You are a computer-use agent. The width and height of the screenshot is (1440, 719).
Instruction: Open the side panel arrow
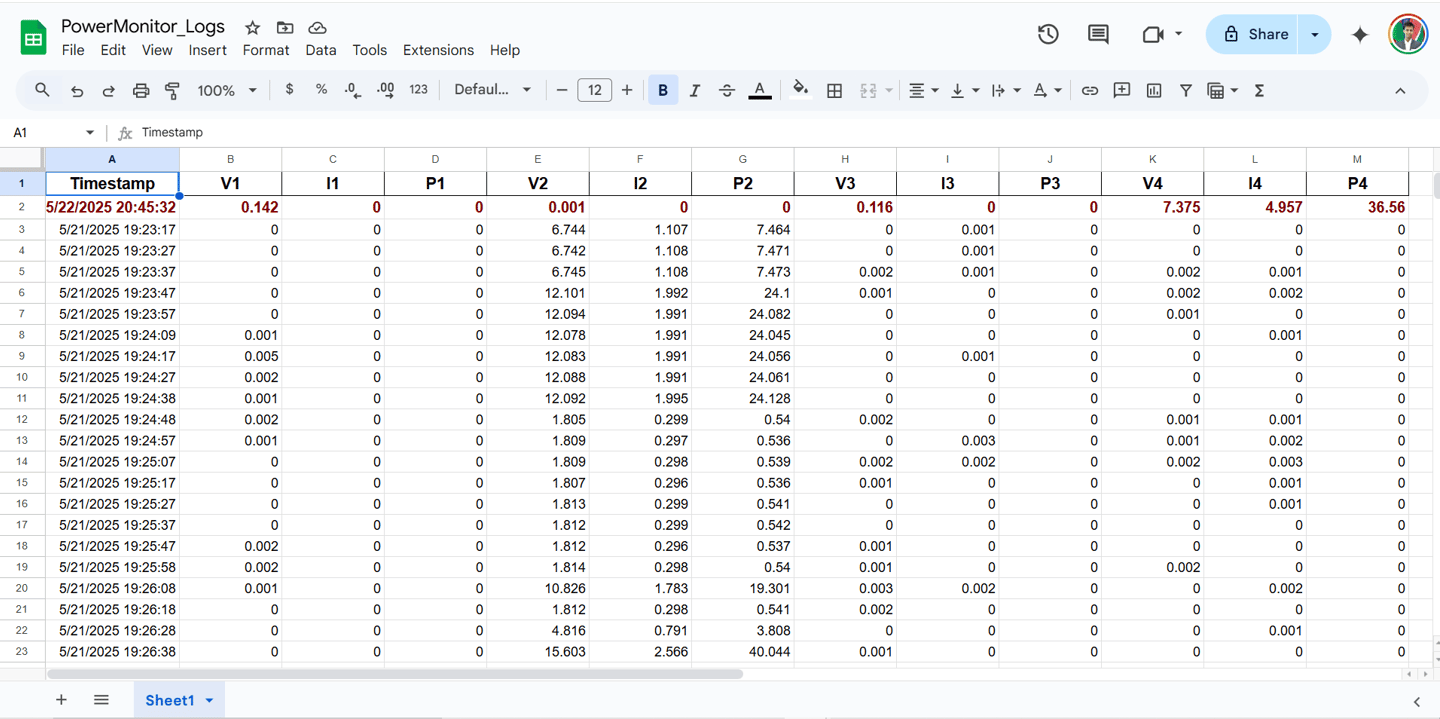point(1417,702)
